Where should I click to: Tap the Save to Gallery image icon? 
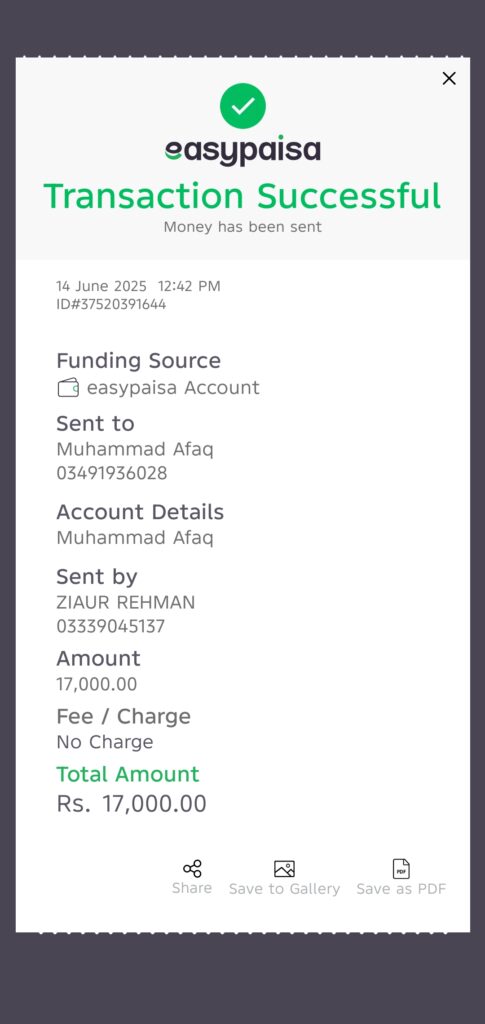point(284,869)
